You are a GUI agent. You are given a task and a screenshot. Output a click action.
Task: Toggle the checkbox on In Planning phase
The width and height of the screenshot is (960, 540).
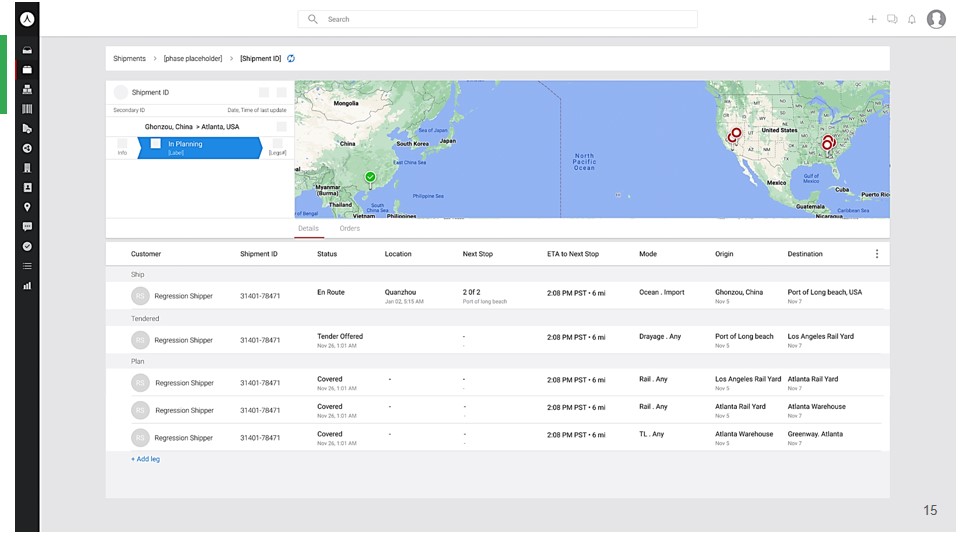tap(156, 144)
